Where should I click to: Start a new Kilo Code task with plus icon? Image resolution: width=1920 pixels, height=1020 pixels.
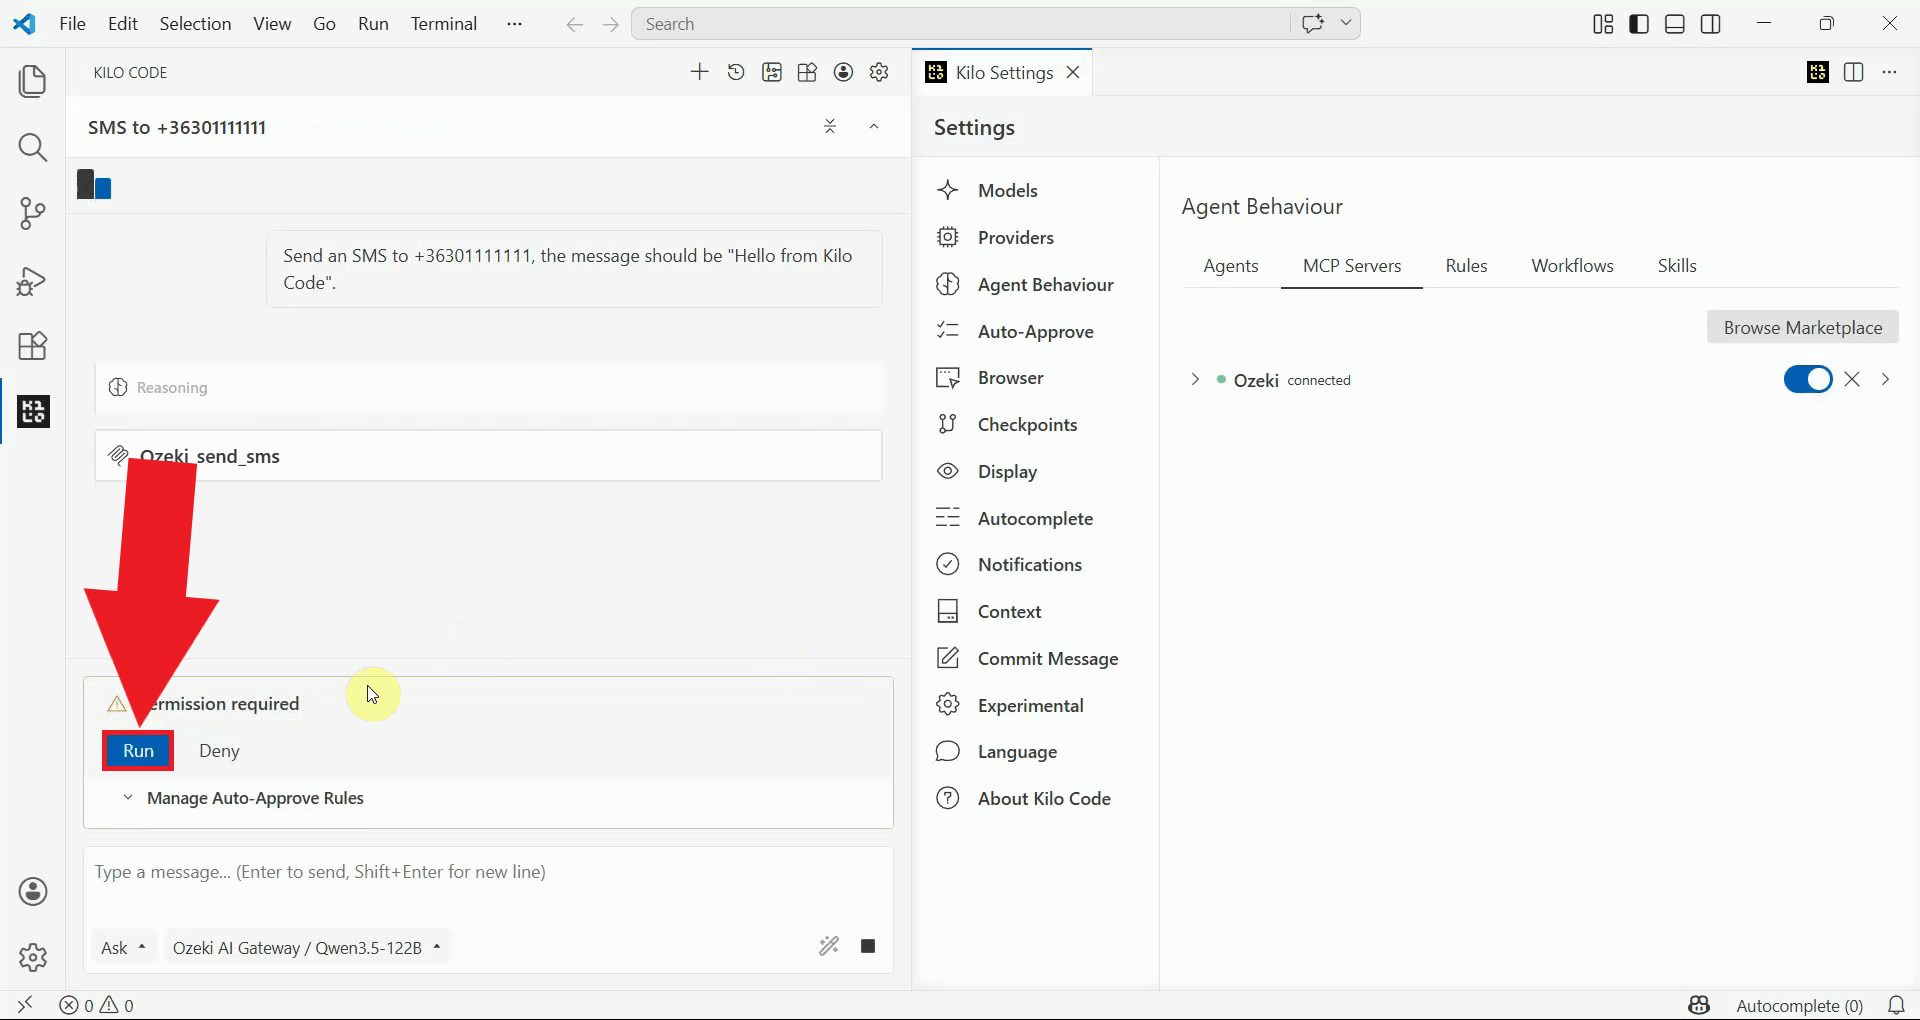[699, 72]
